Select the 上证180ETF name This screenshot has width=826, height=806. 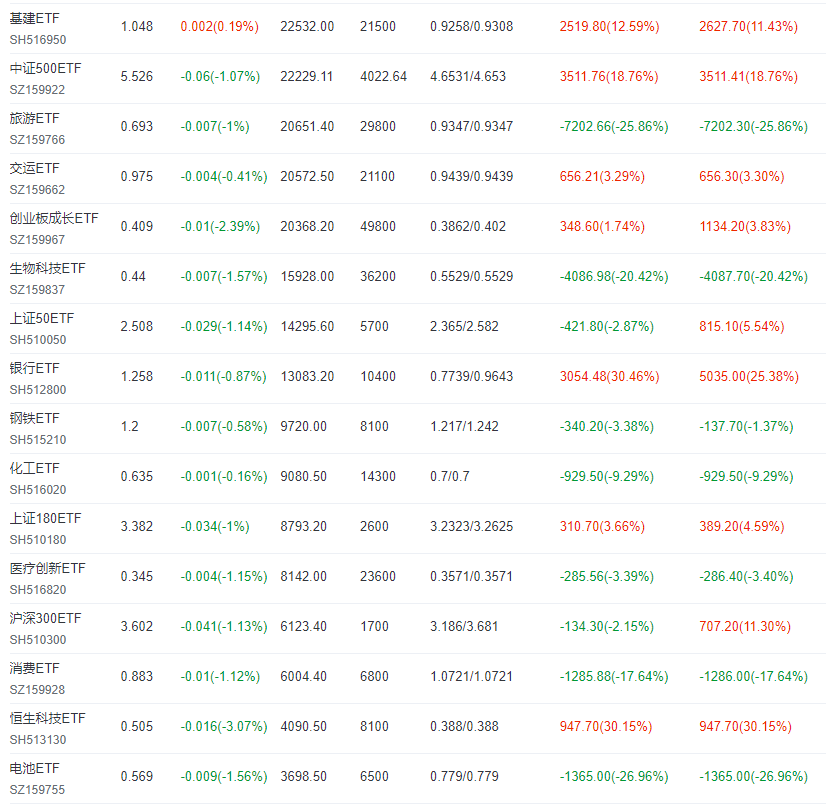click(x=45, y=518)
